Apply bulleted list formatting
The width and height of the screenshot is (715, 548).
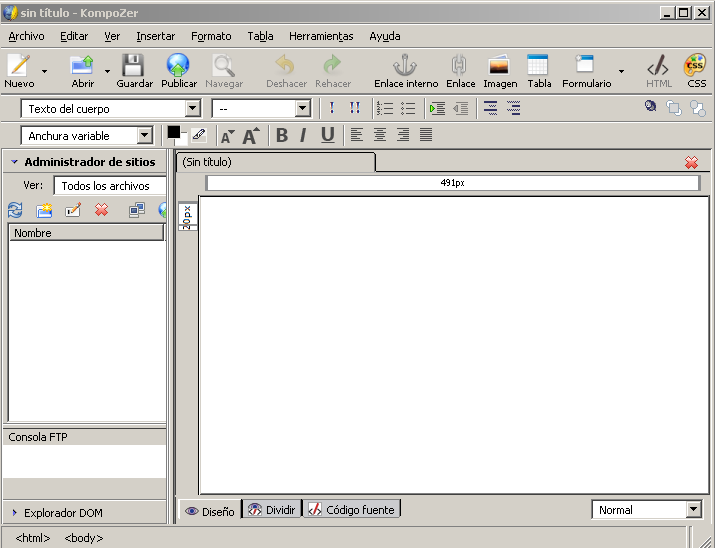[408, 109]
